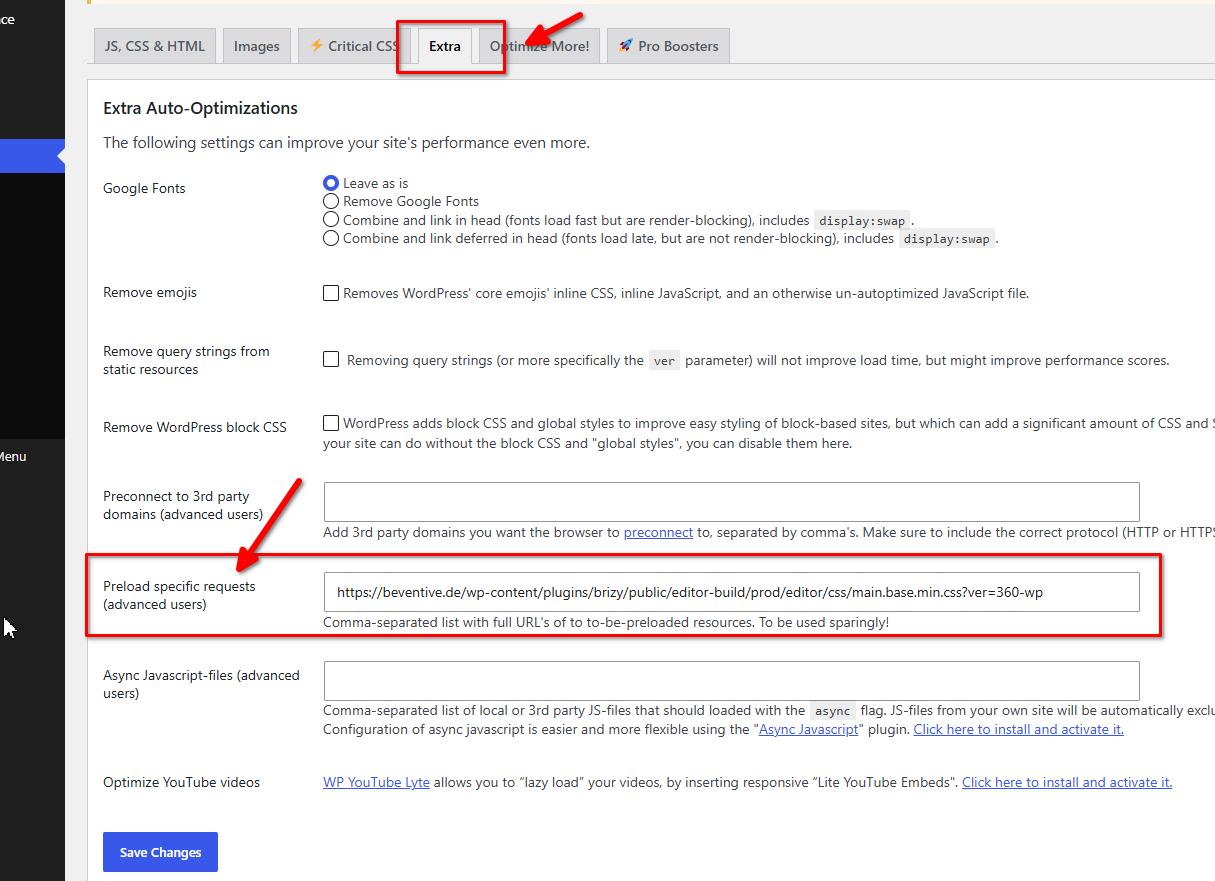
Task: Tick Remove query strings from static resources
Action: (331, 359)
